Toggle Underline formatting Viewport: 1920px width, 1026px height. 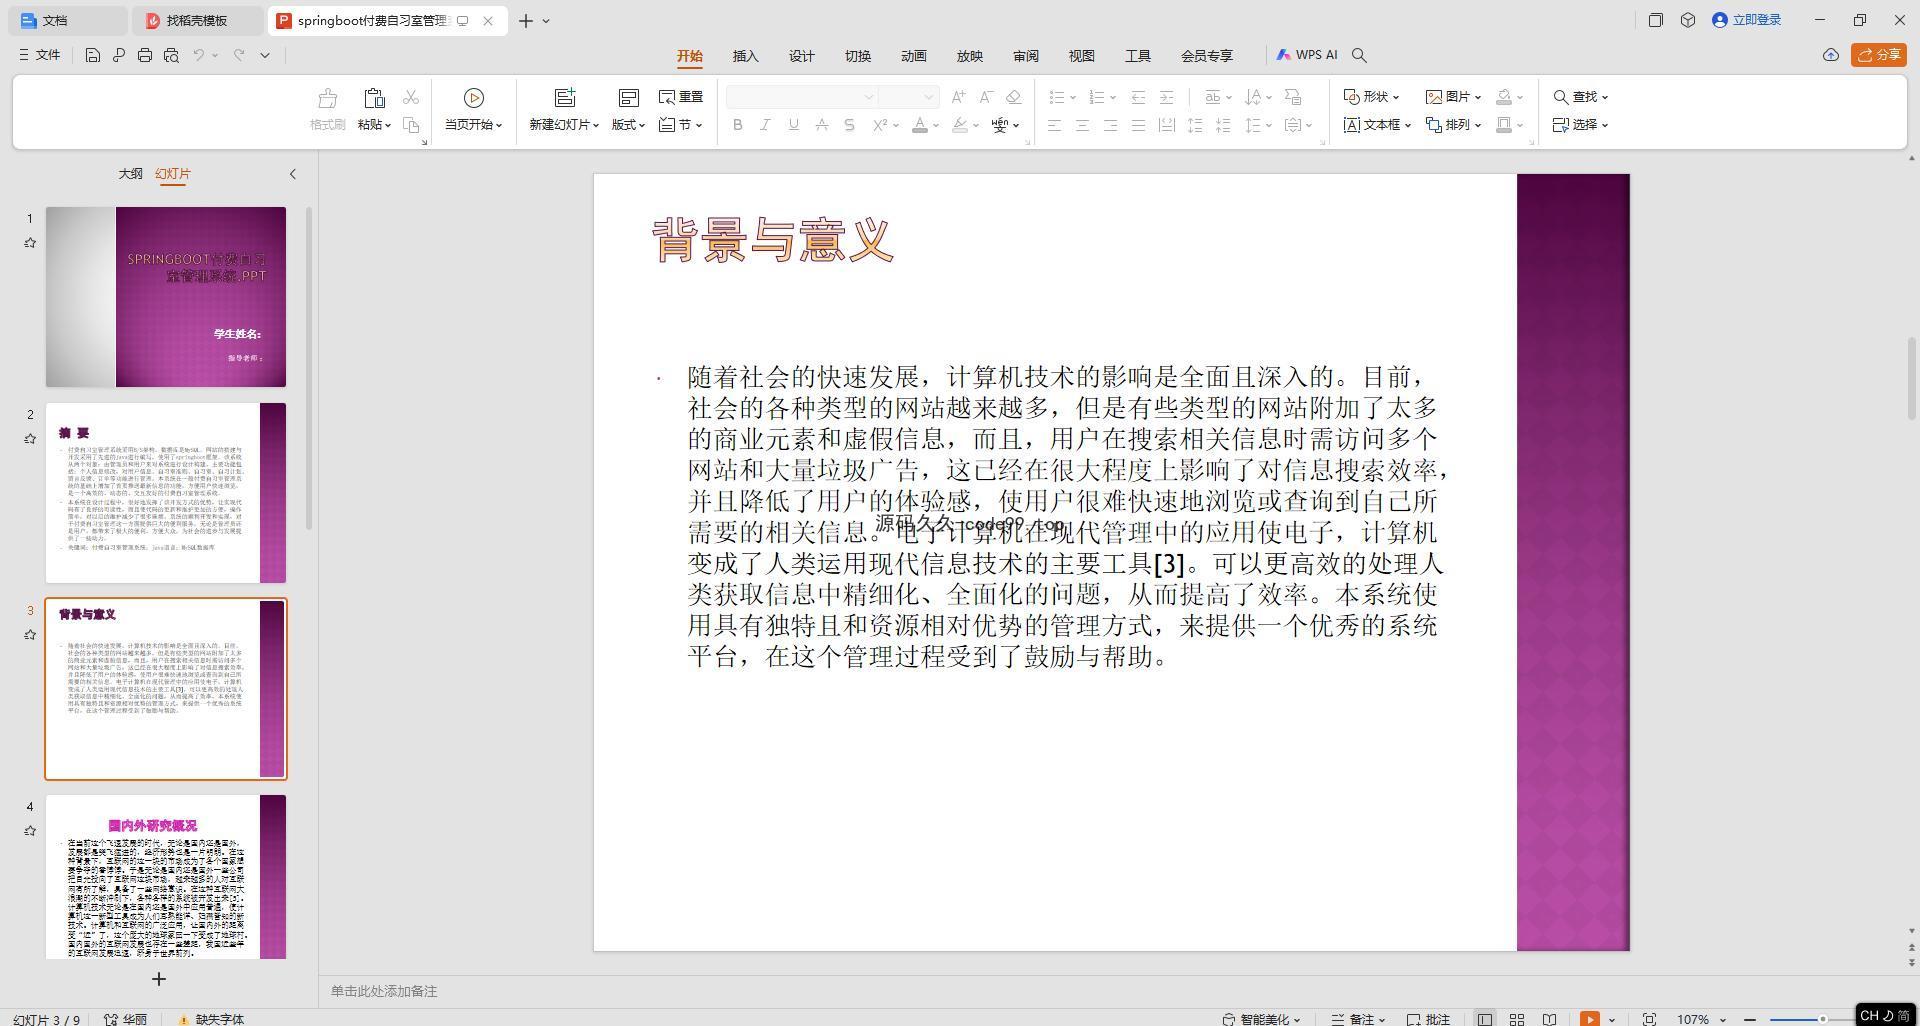pyautogui.click(x=793, y=125)
